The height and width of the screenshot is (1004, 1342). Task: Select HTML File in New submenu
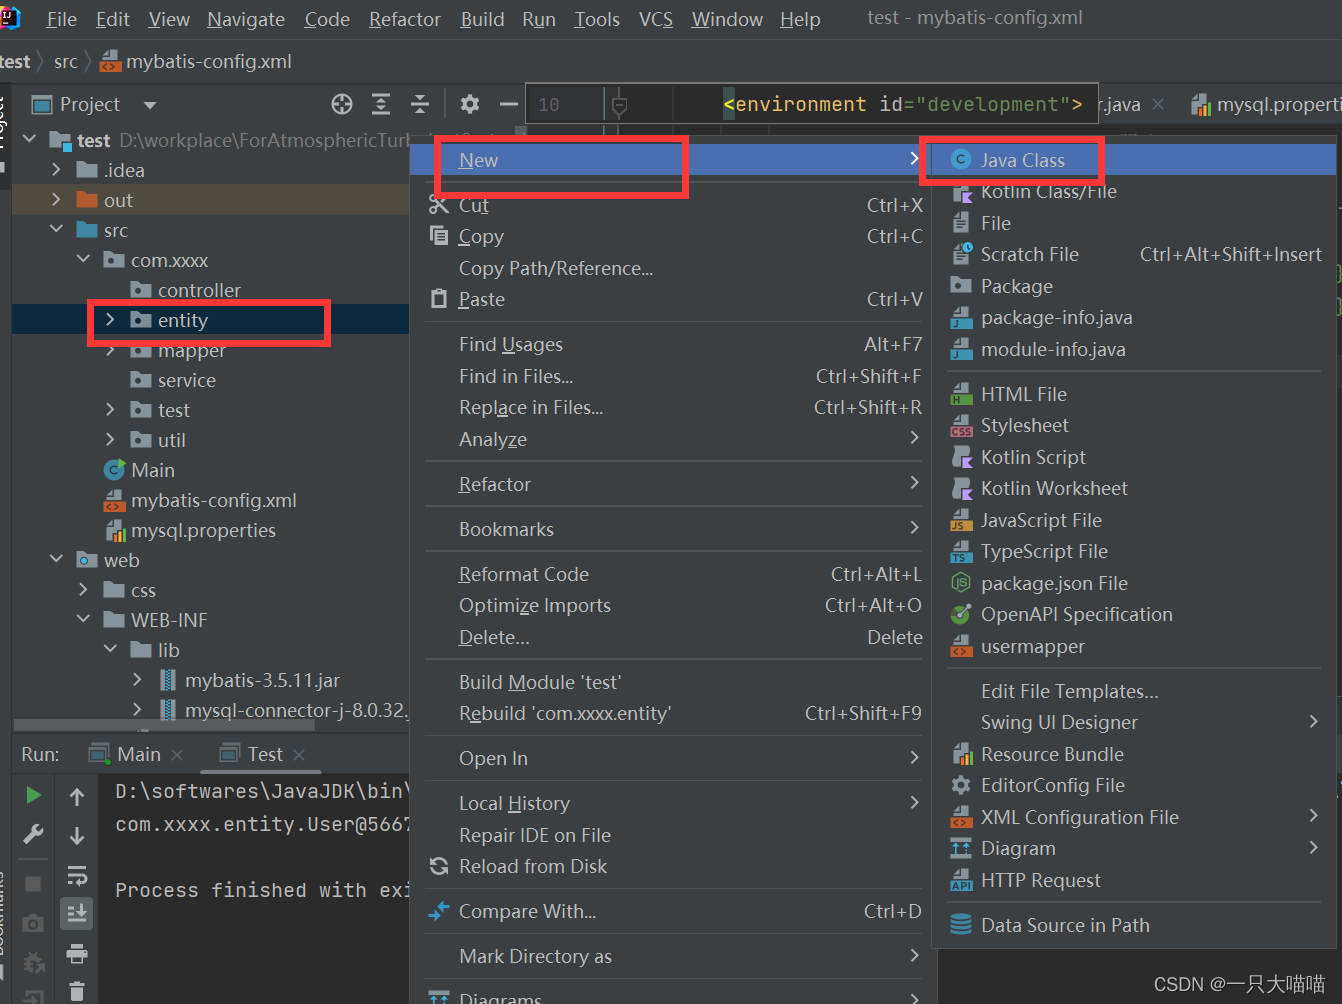pyautogui.click(x=1134, y=394)
